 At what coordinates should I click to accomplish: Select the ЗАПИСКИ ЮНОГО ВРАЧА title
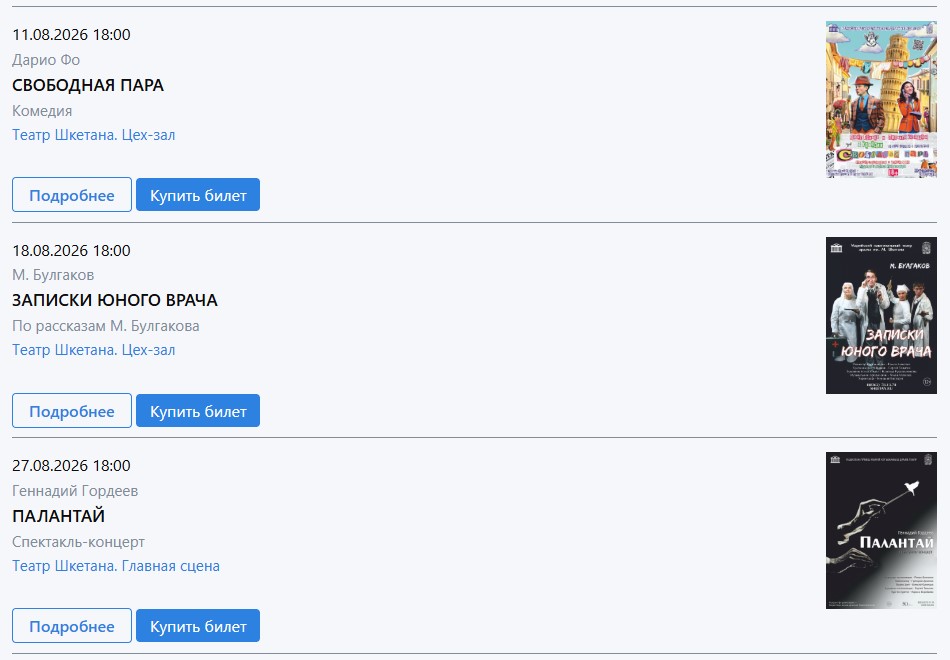click(115, 300)
